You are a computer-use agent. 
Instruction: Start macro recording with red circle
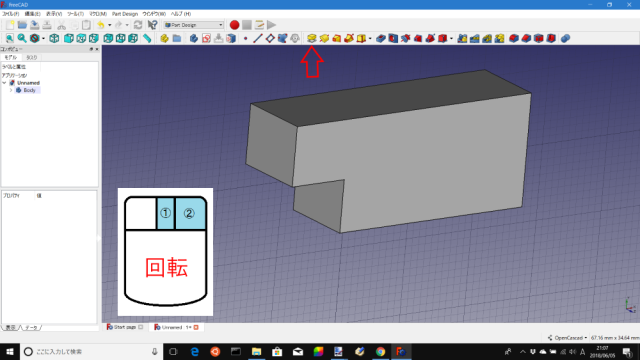click(x=234, y=25)
